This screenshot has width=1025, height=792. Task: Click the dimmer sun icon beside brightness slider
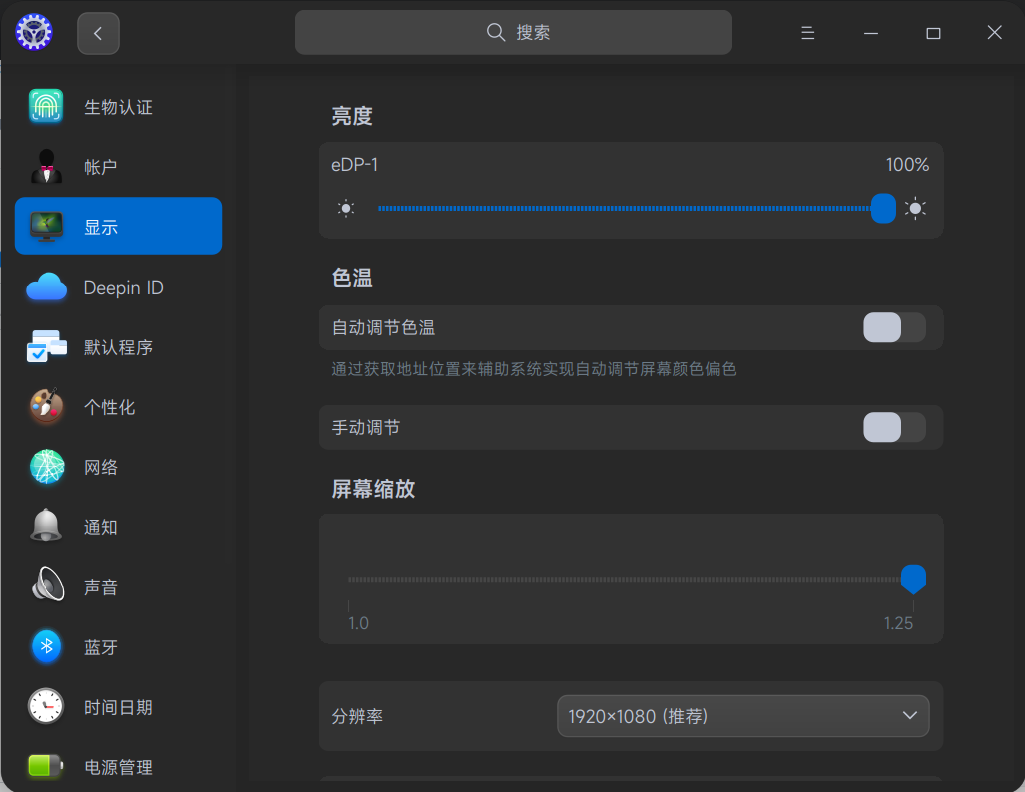click(346, 208)
